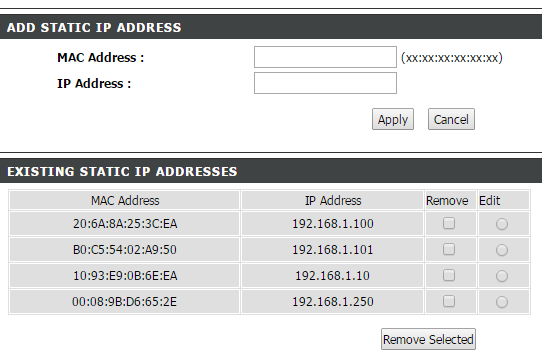Click the Remove Selected button

[428, 339]
